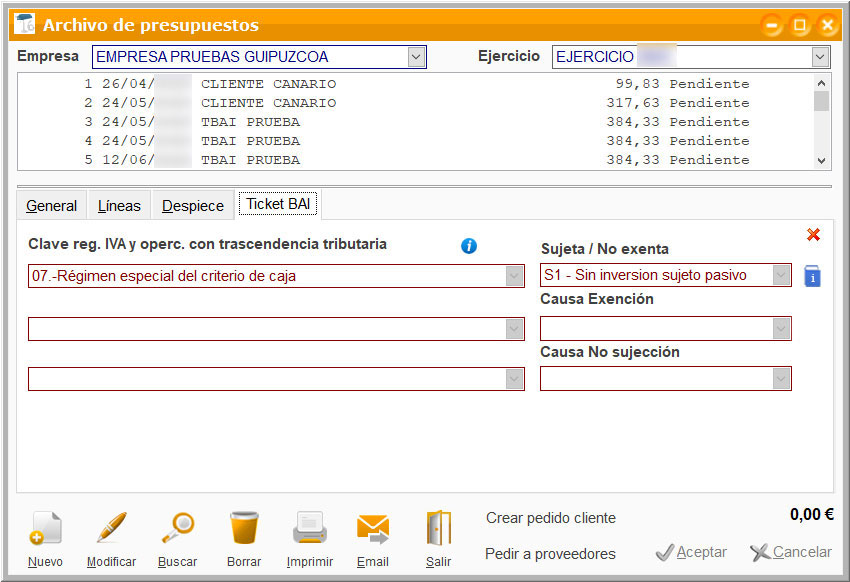
Task: Click the budget list scrollbar up arrow
Action: [821, 83]
